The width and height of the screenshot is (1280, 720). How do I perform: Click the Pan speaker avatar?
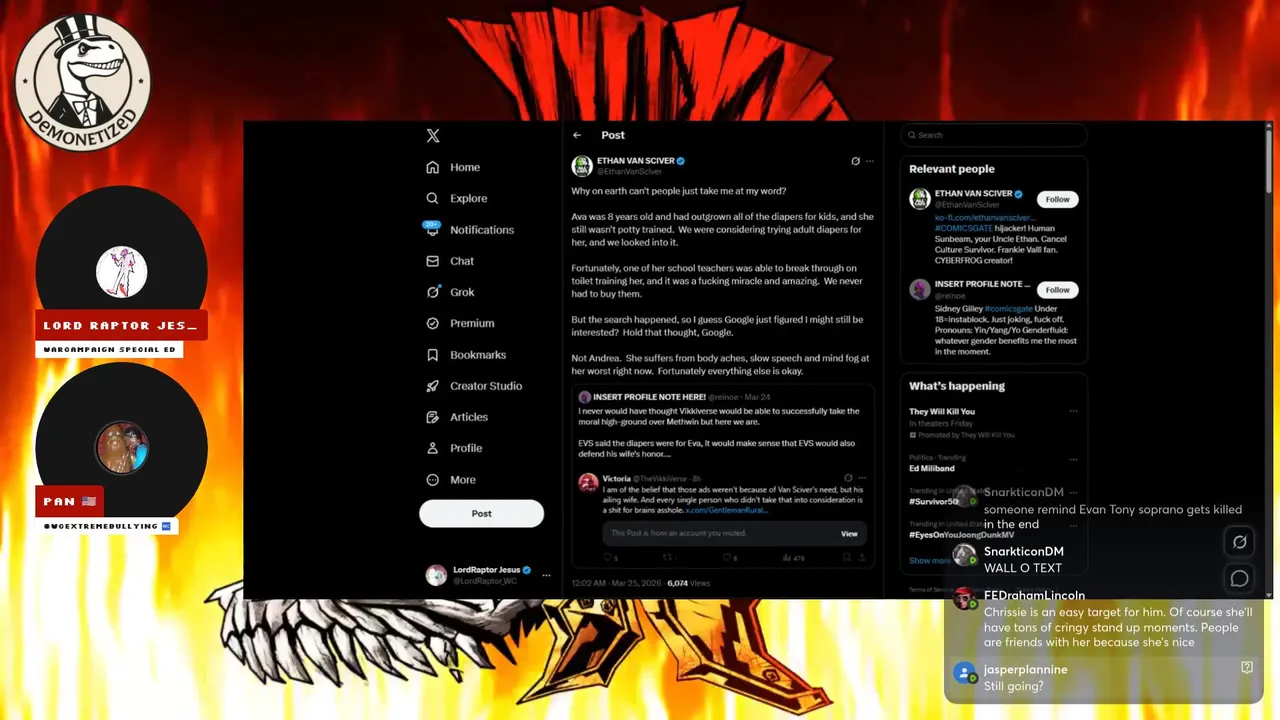122,448
